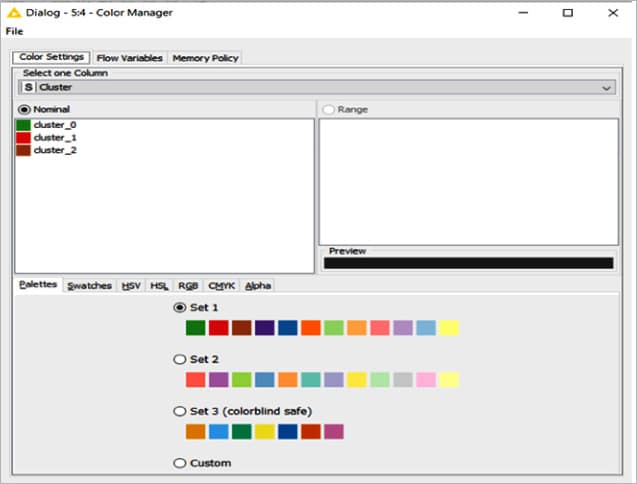Screen dimensions: 637x484
Task: Select the Custom palette radio button
Action: point(180,463)
